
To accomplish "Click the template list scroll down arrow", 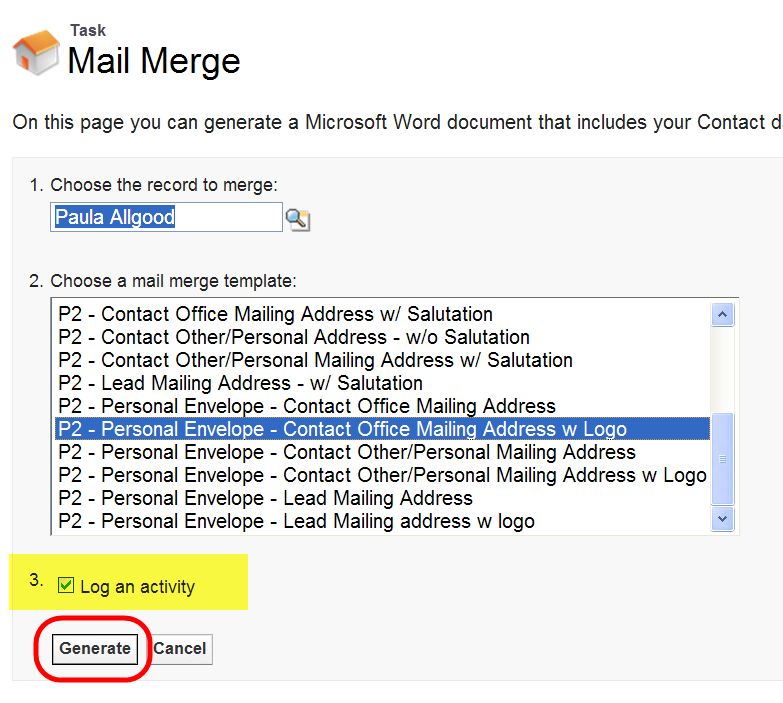I will 722,519.
